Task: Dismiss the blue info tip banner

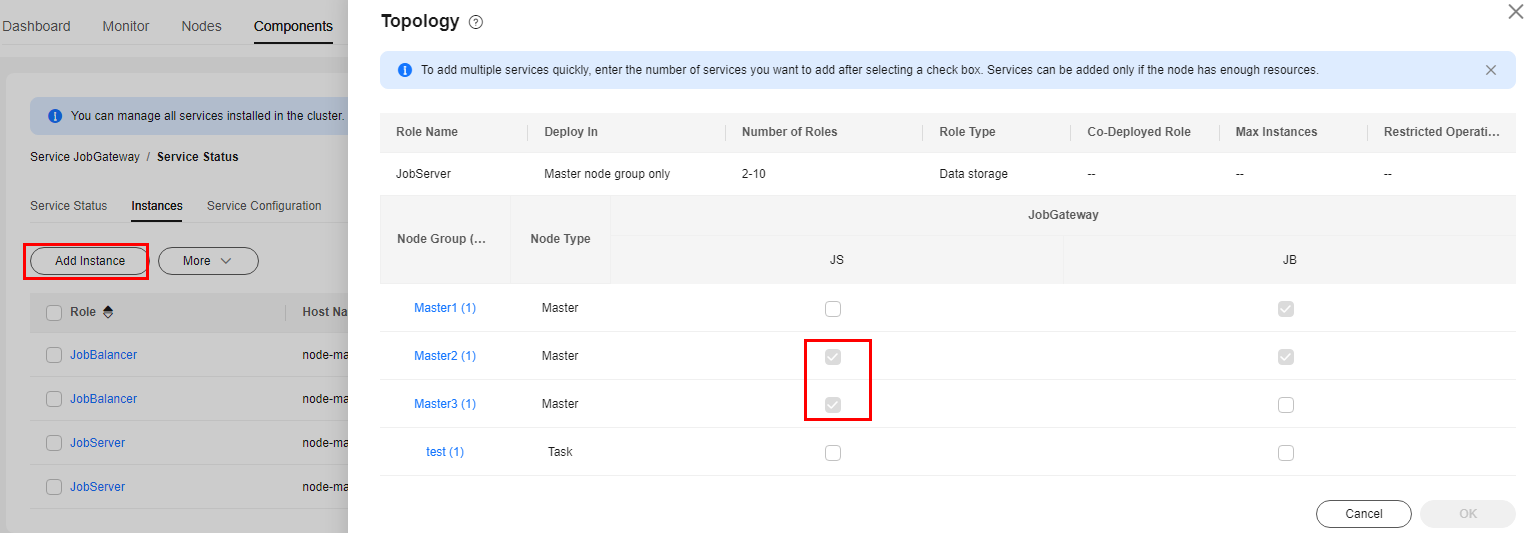Action: click(1491, 70)
